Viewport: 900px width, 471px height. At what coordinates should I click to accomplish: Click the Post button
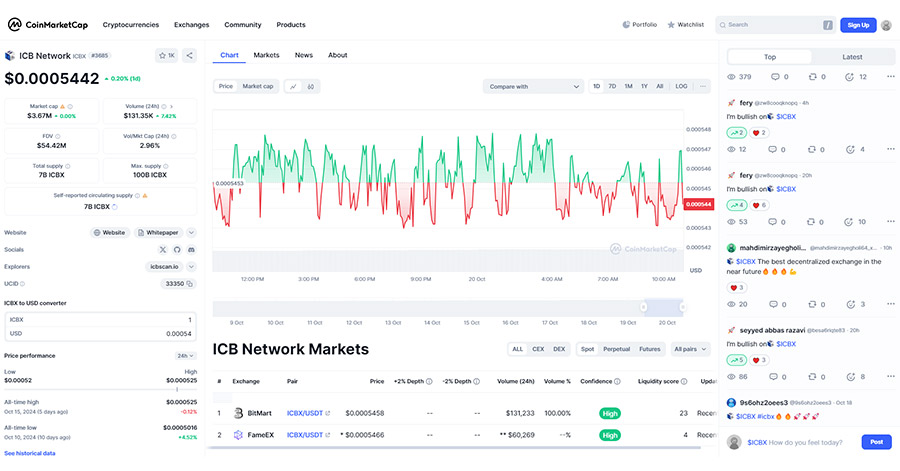[876, 442]
